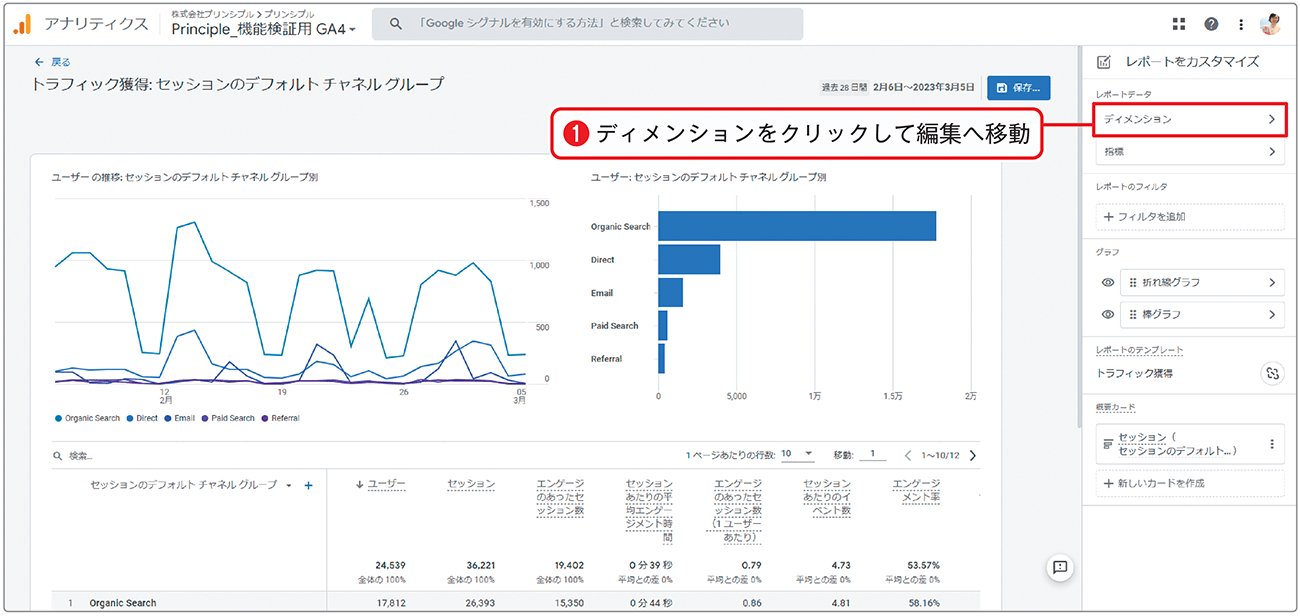Viewport: 1300px width, 616px height.
Task: Click the unlink template icon next to トラフィック獲得
Action: click(1272, 373)
